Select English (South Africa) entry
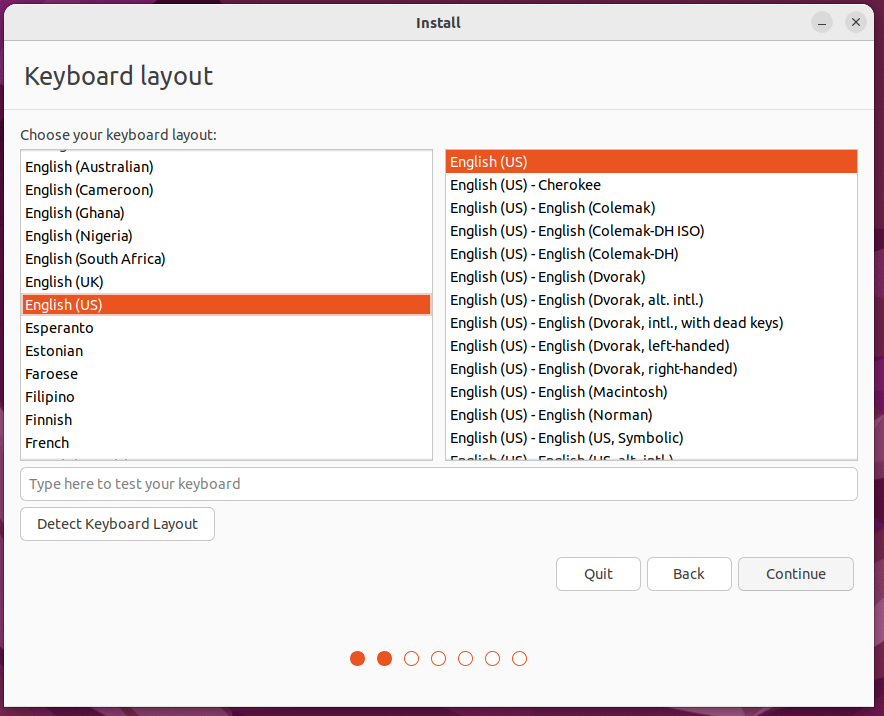 (x=95, y=259)
